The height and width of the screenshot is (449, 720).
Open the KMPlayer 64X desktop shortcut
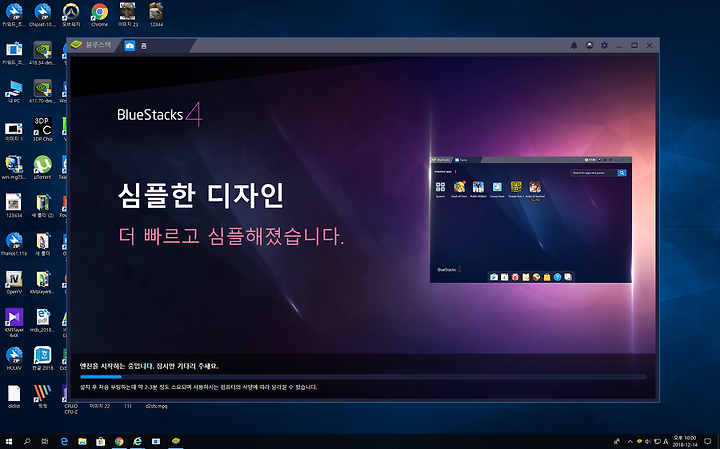(14, 323)
